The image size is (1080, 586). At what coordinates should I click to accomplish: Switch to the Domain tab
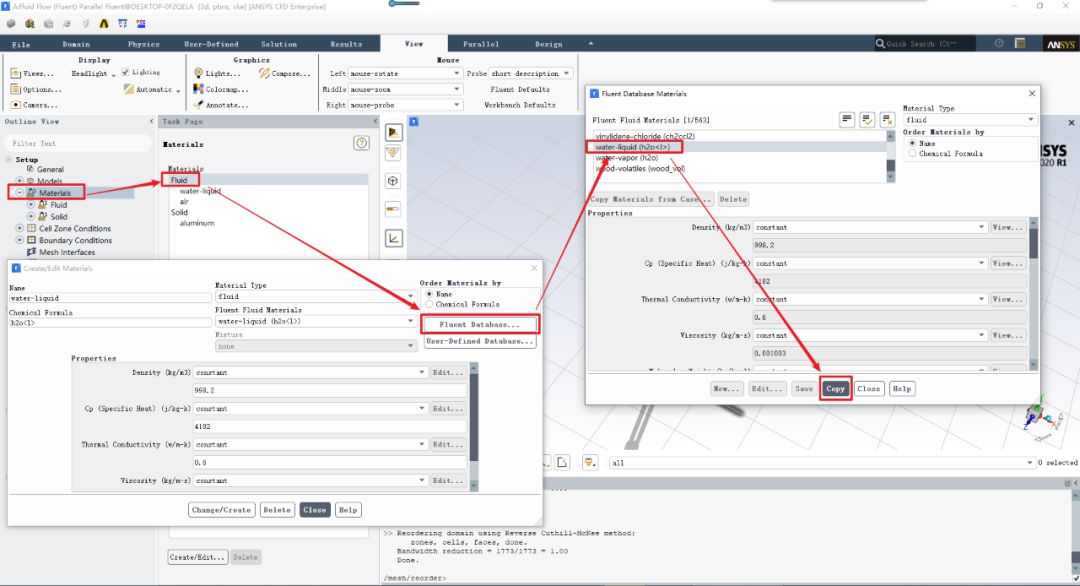[76, 43]
